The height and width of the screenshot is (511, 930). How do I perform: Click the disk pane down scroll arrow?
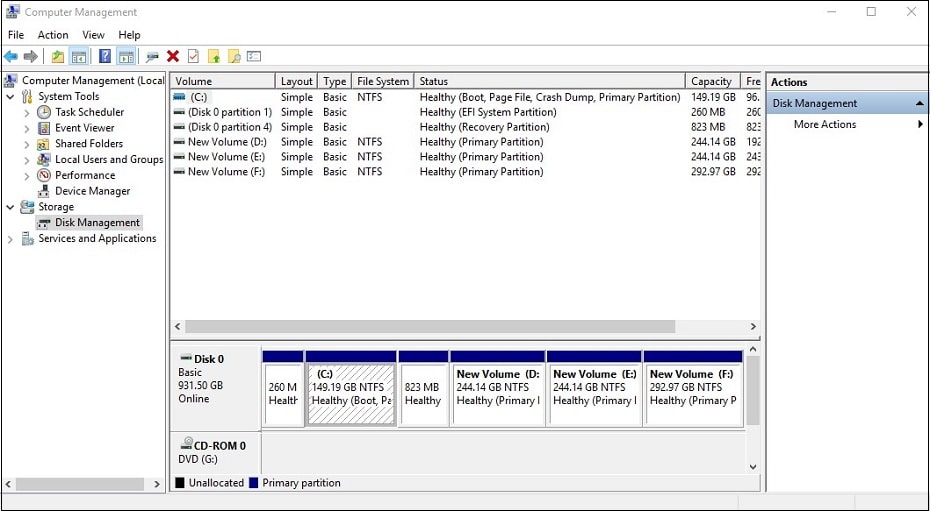pyautogui.click(x=753, y=467)
